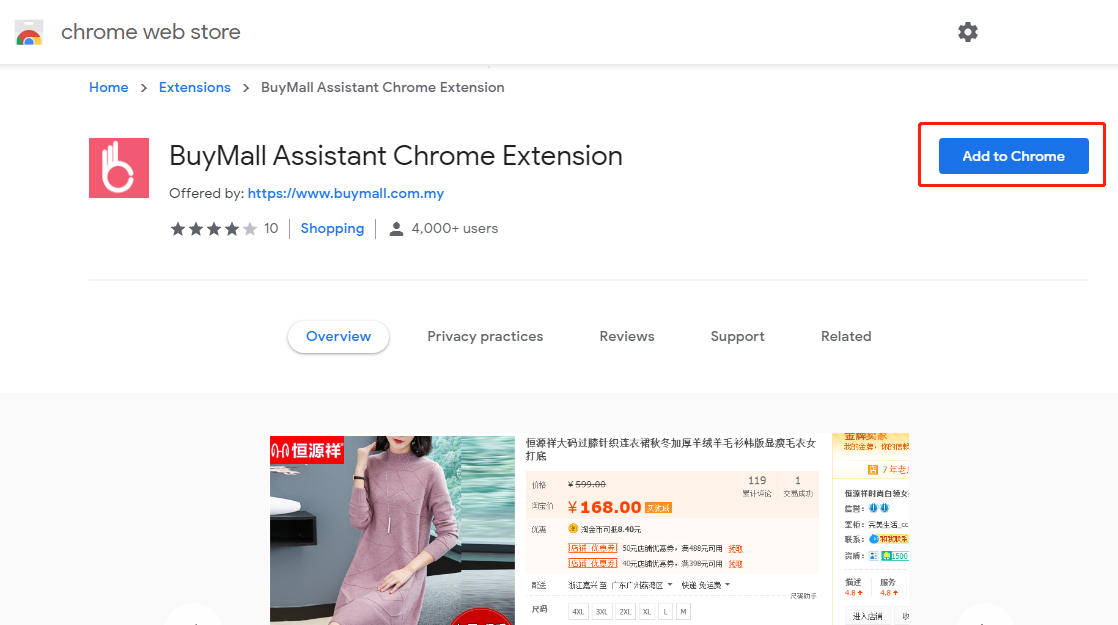
Task: Click the "¥168.00" price in the preview
Action: tap(605, 507)
